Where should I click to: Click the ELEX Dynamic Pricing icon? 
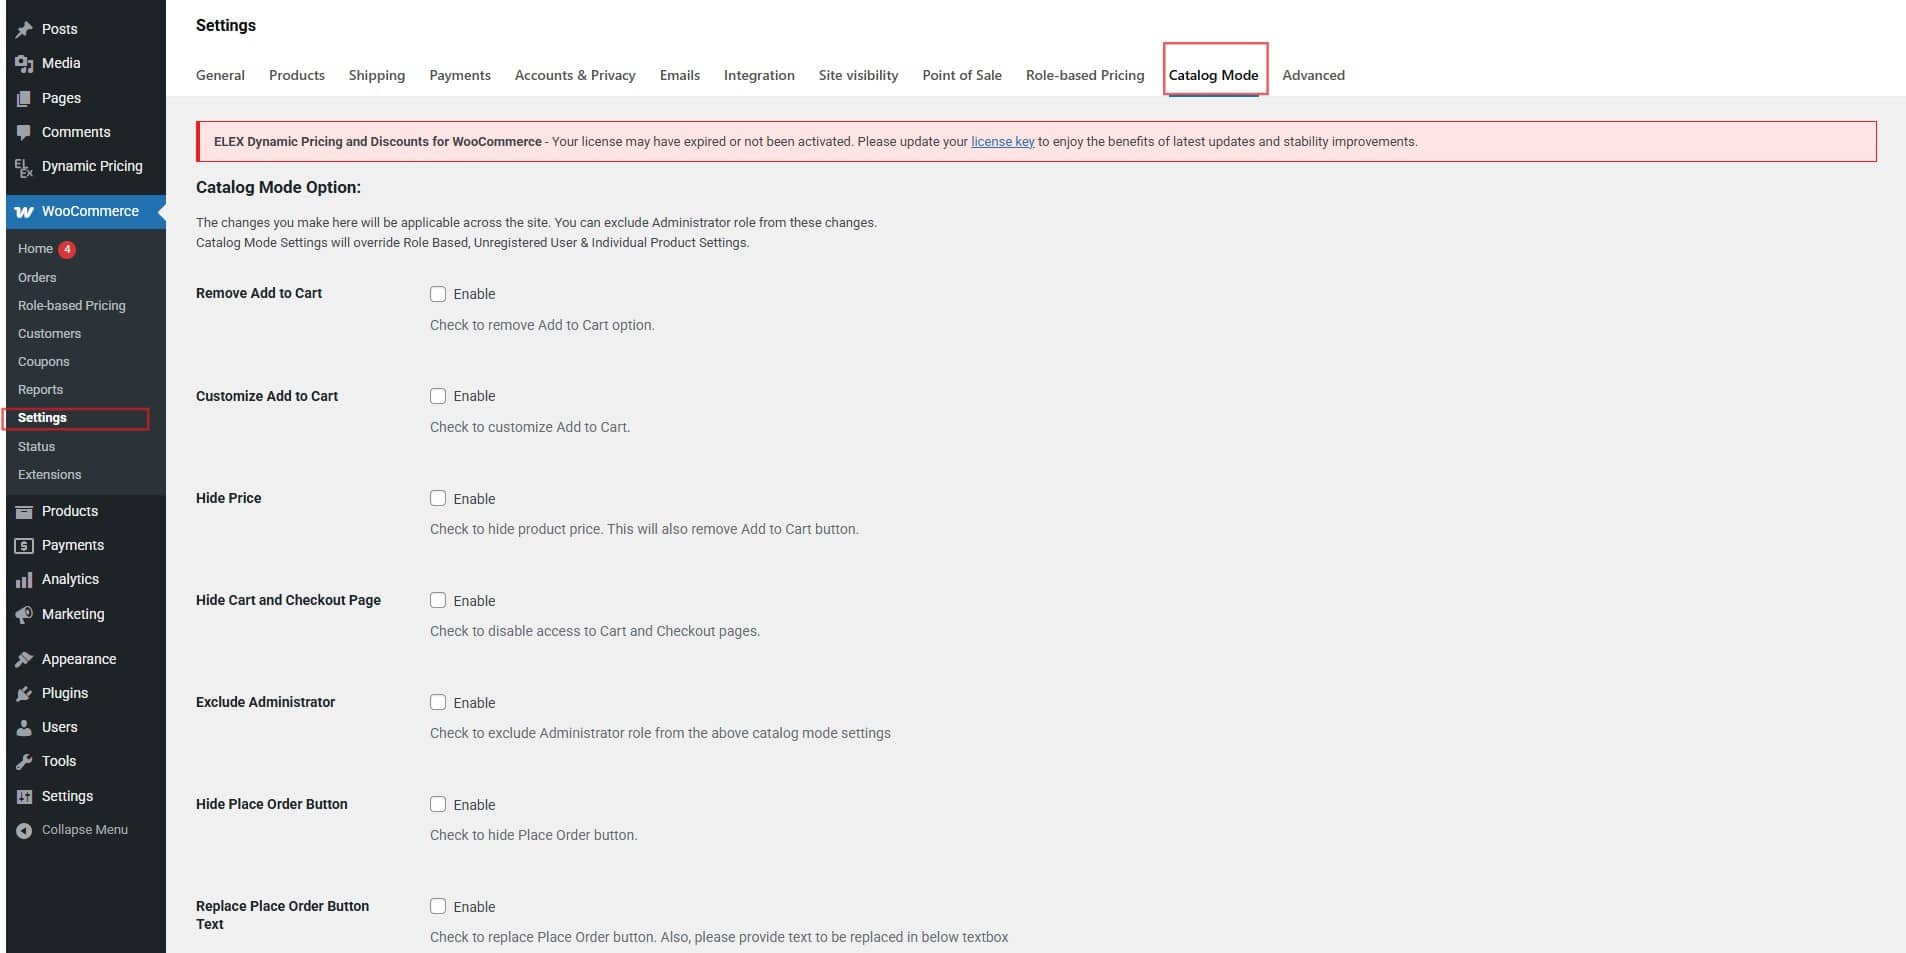point(24,167)
